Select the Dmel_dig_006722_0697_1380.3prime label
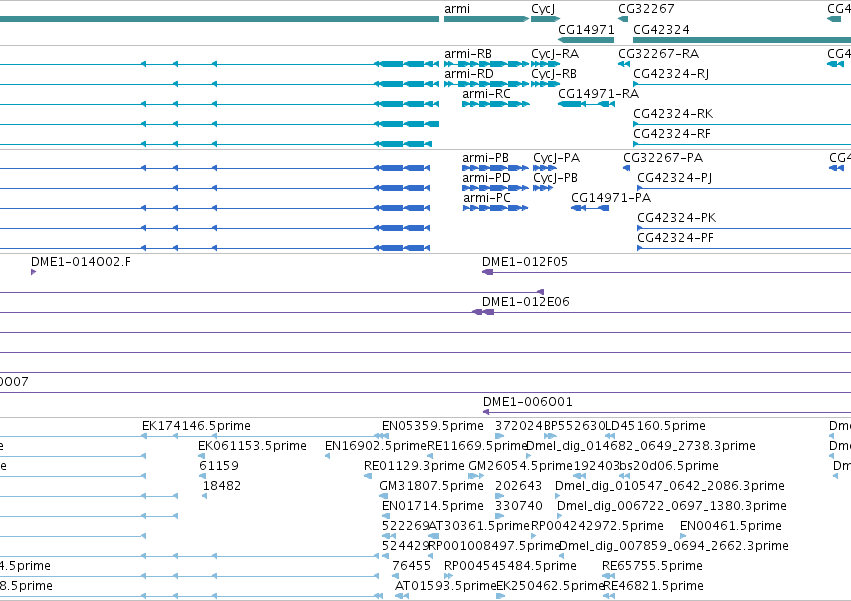Viewport: 851px width, 601px height. tap(672, 507)
